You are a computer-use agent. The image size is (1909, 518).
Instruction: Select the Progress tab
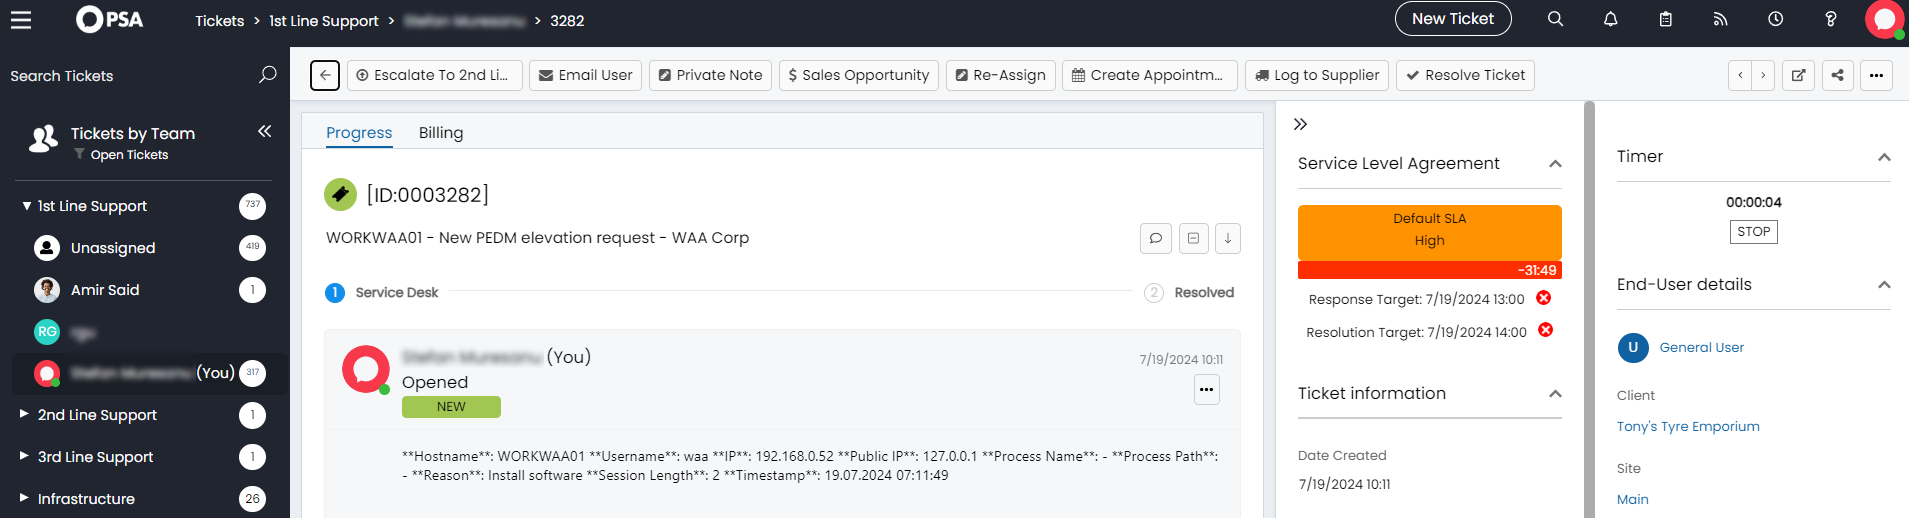point(359,133)
